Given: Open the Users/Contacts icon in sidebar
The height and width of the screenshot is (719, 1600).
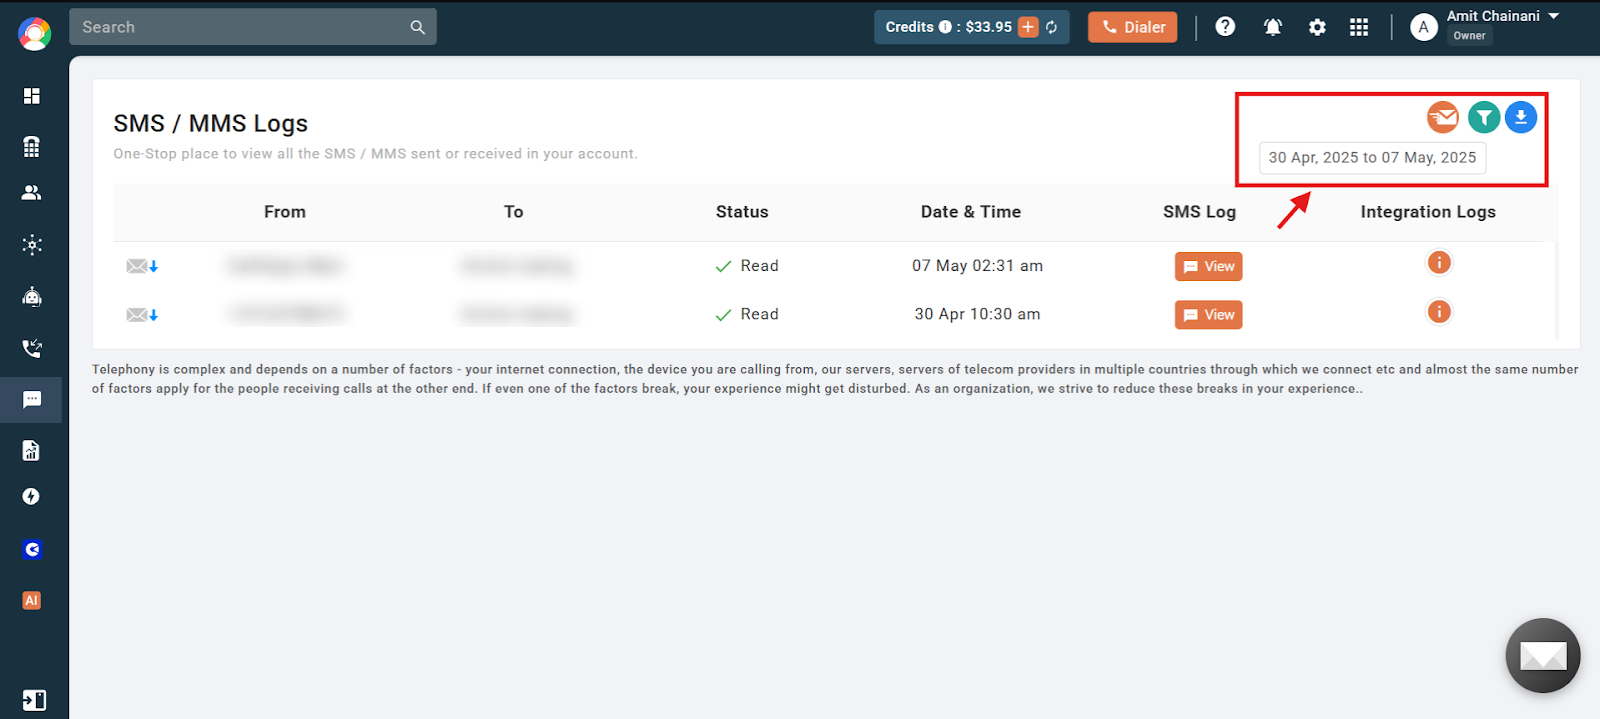Looking at the screenshot, I should pos(32,192).
